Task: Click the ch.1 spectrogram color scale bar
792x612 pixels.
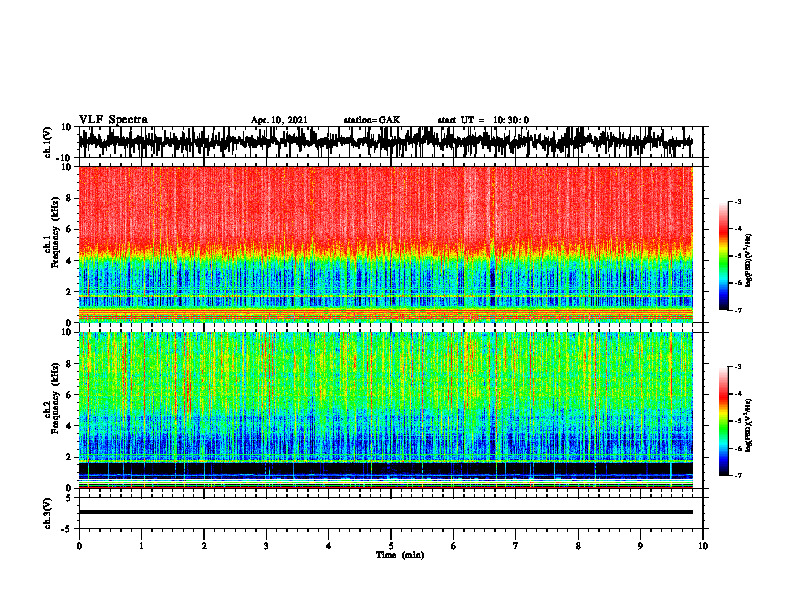Action: click(723, 256)
